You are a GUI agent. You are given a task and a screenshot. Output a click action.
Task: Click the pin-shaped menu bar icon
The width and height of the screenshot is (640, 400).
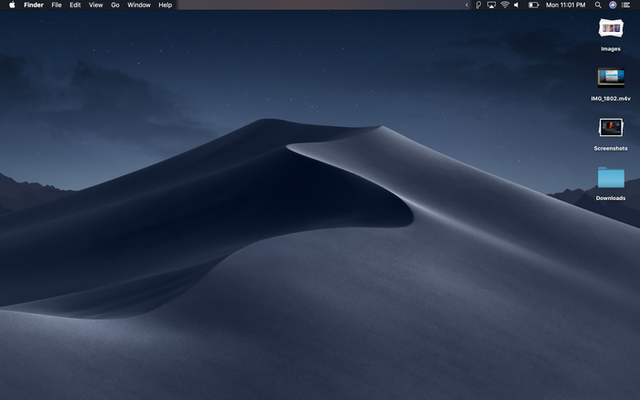[478, 5]
